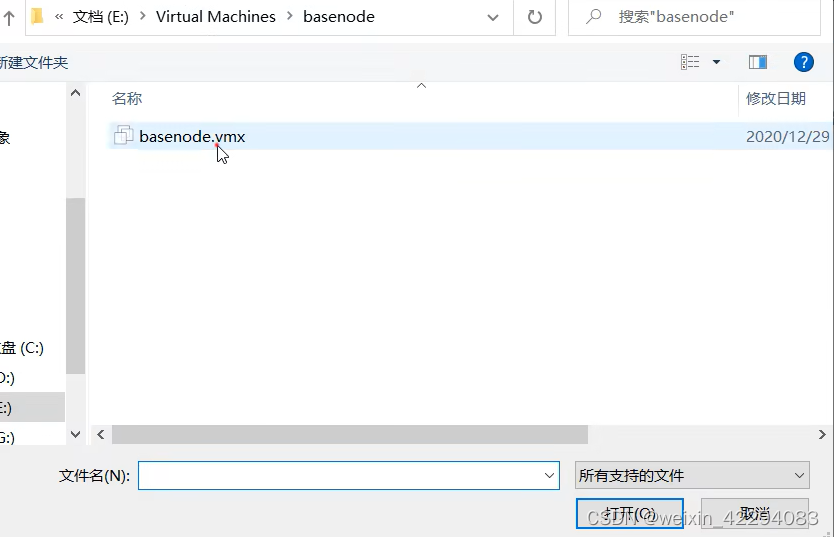Create a new folder with 新建文件夹
The image size is (834, 537).
tap(34, 63)
